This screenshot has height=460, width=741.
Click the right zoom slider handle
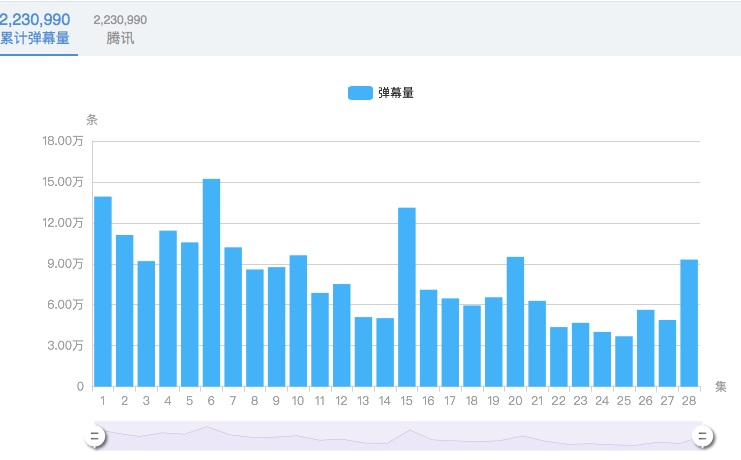coord(703,437)
